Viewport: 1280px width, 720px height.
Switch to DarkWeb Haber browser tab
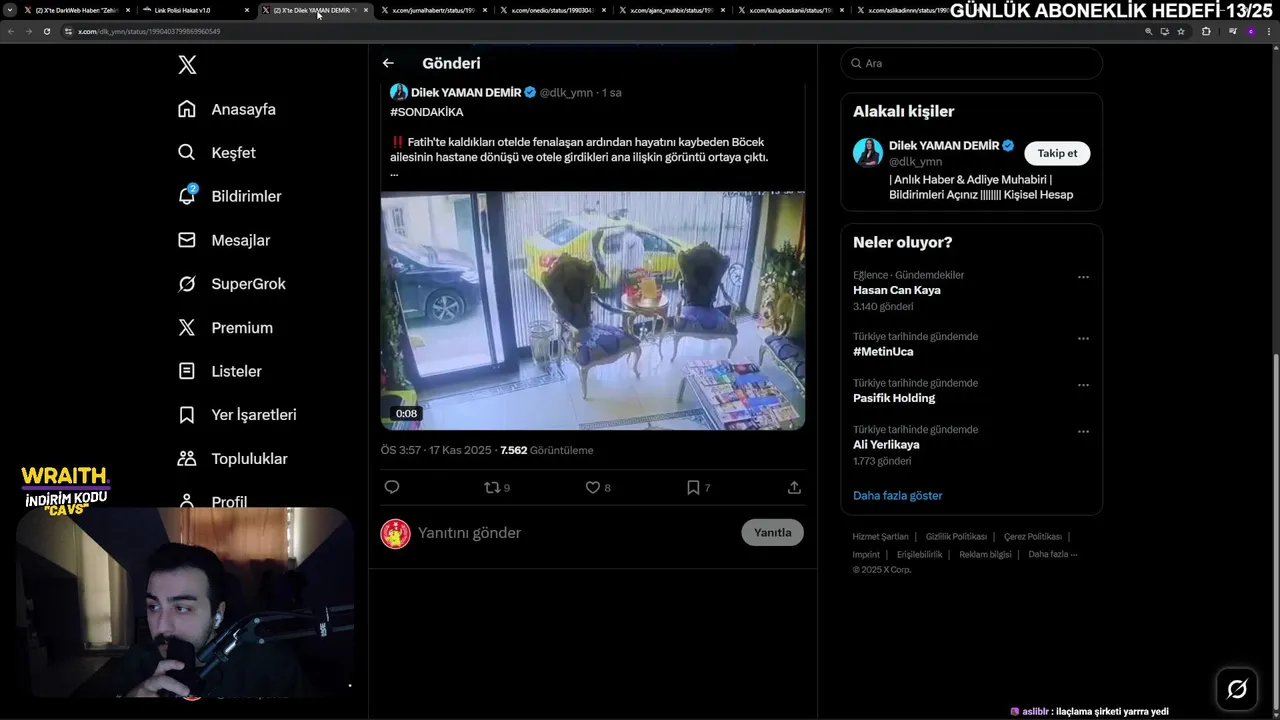click(x=78, y=10)
